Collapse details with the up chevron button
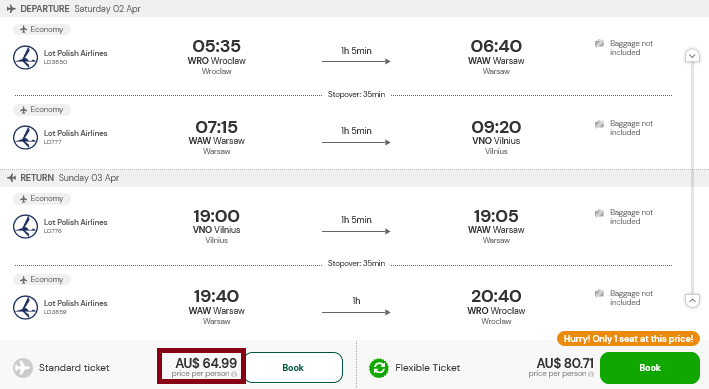Screen dimensions: 709x389 coord(692,300)
